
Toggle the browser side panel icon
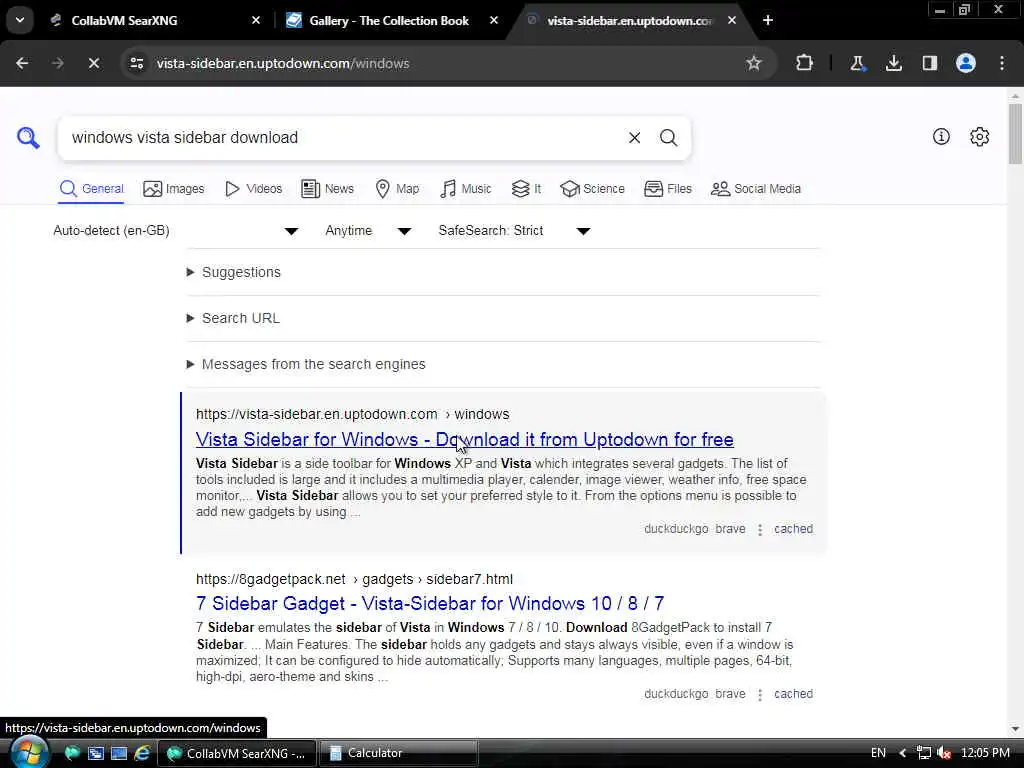pos(930,63)
